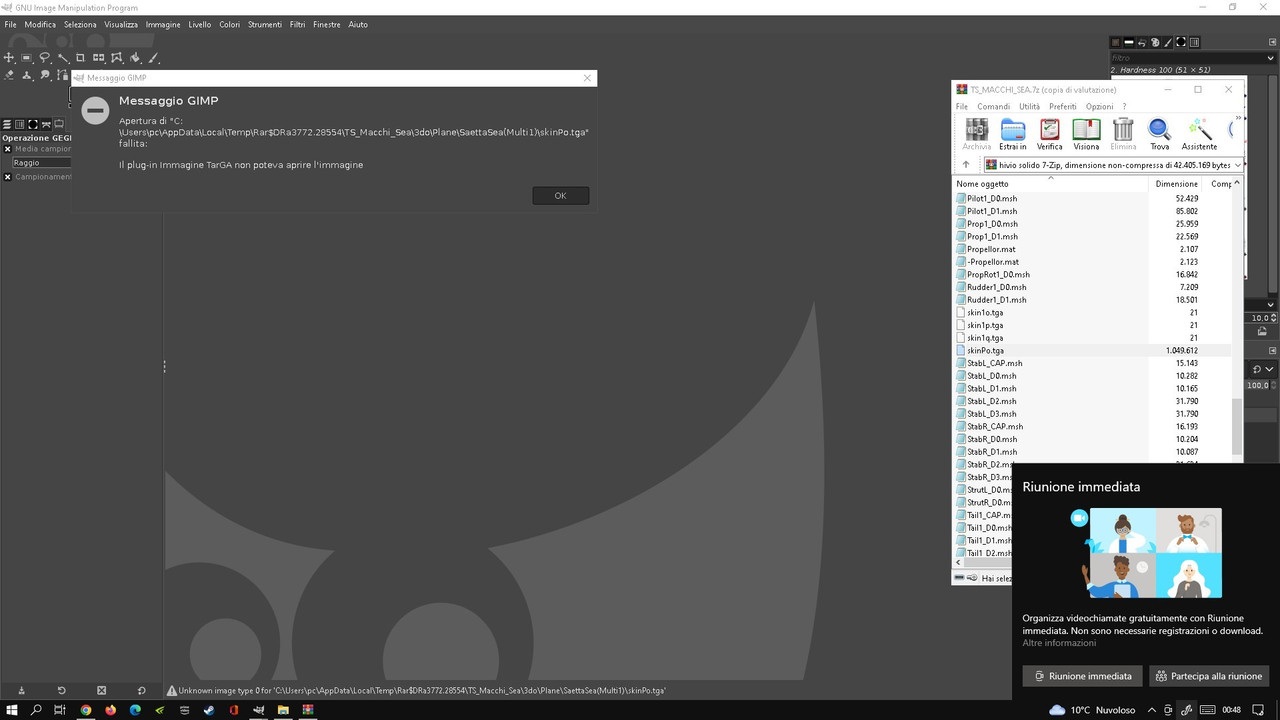Select skin1o.tga in WinRAR list
Viewport: 1280px width, 720px height.
[x=985, y=312]
